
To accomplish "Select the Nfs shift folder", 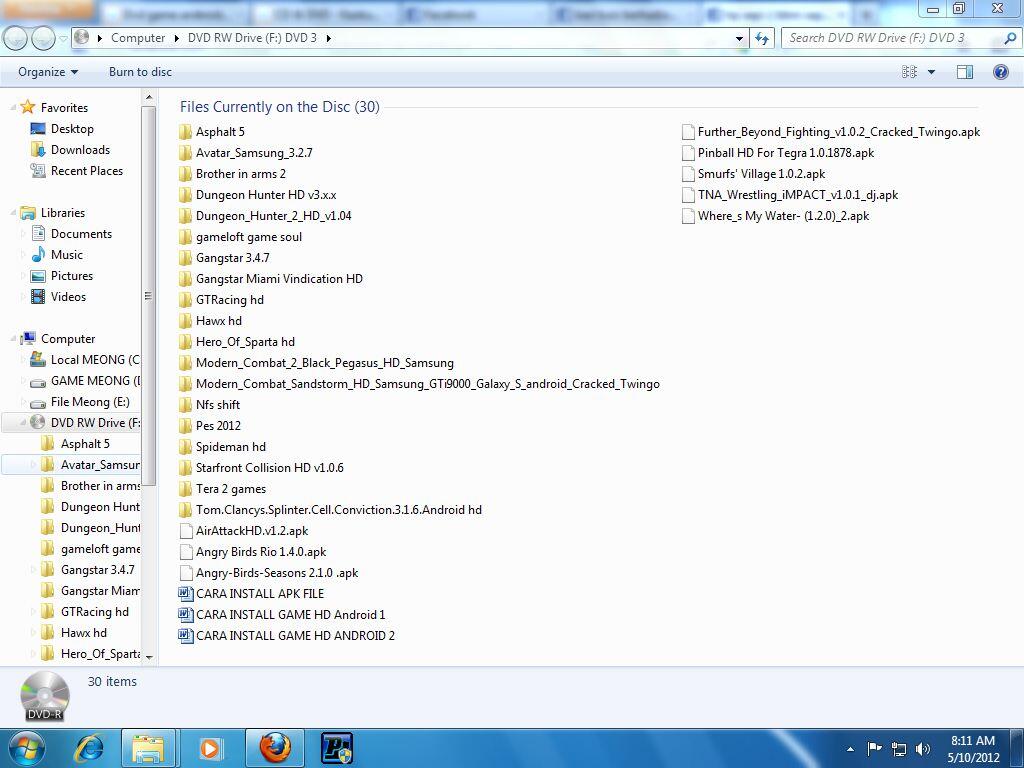I will [x=209, y=405].
